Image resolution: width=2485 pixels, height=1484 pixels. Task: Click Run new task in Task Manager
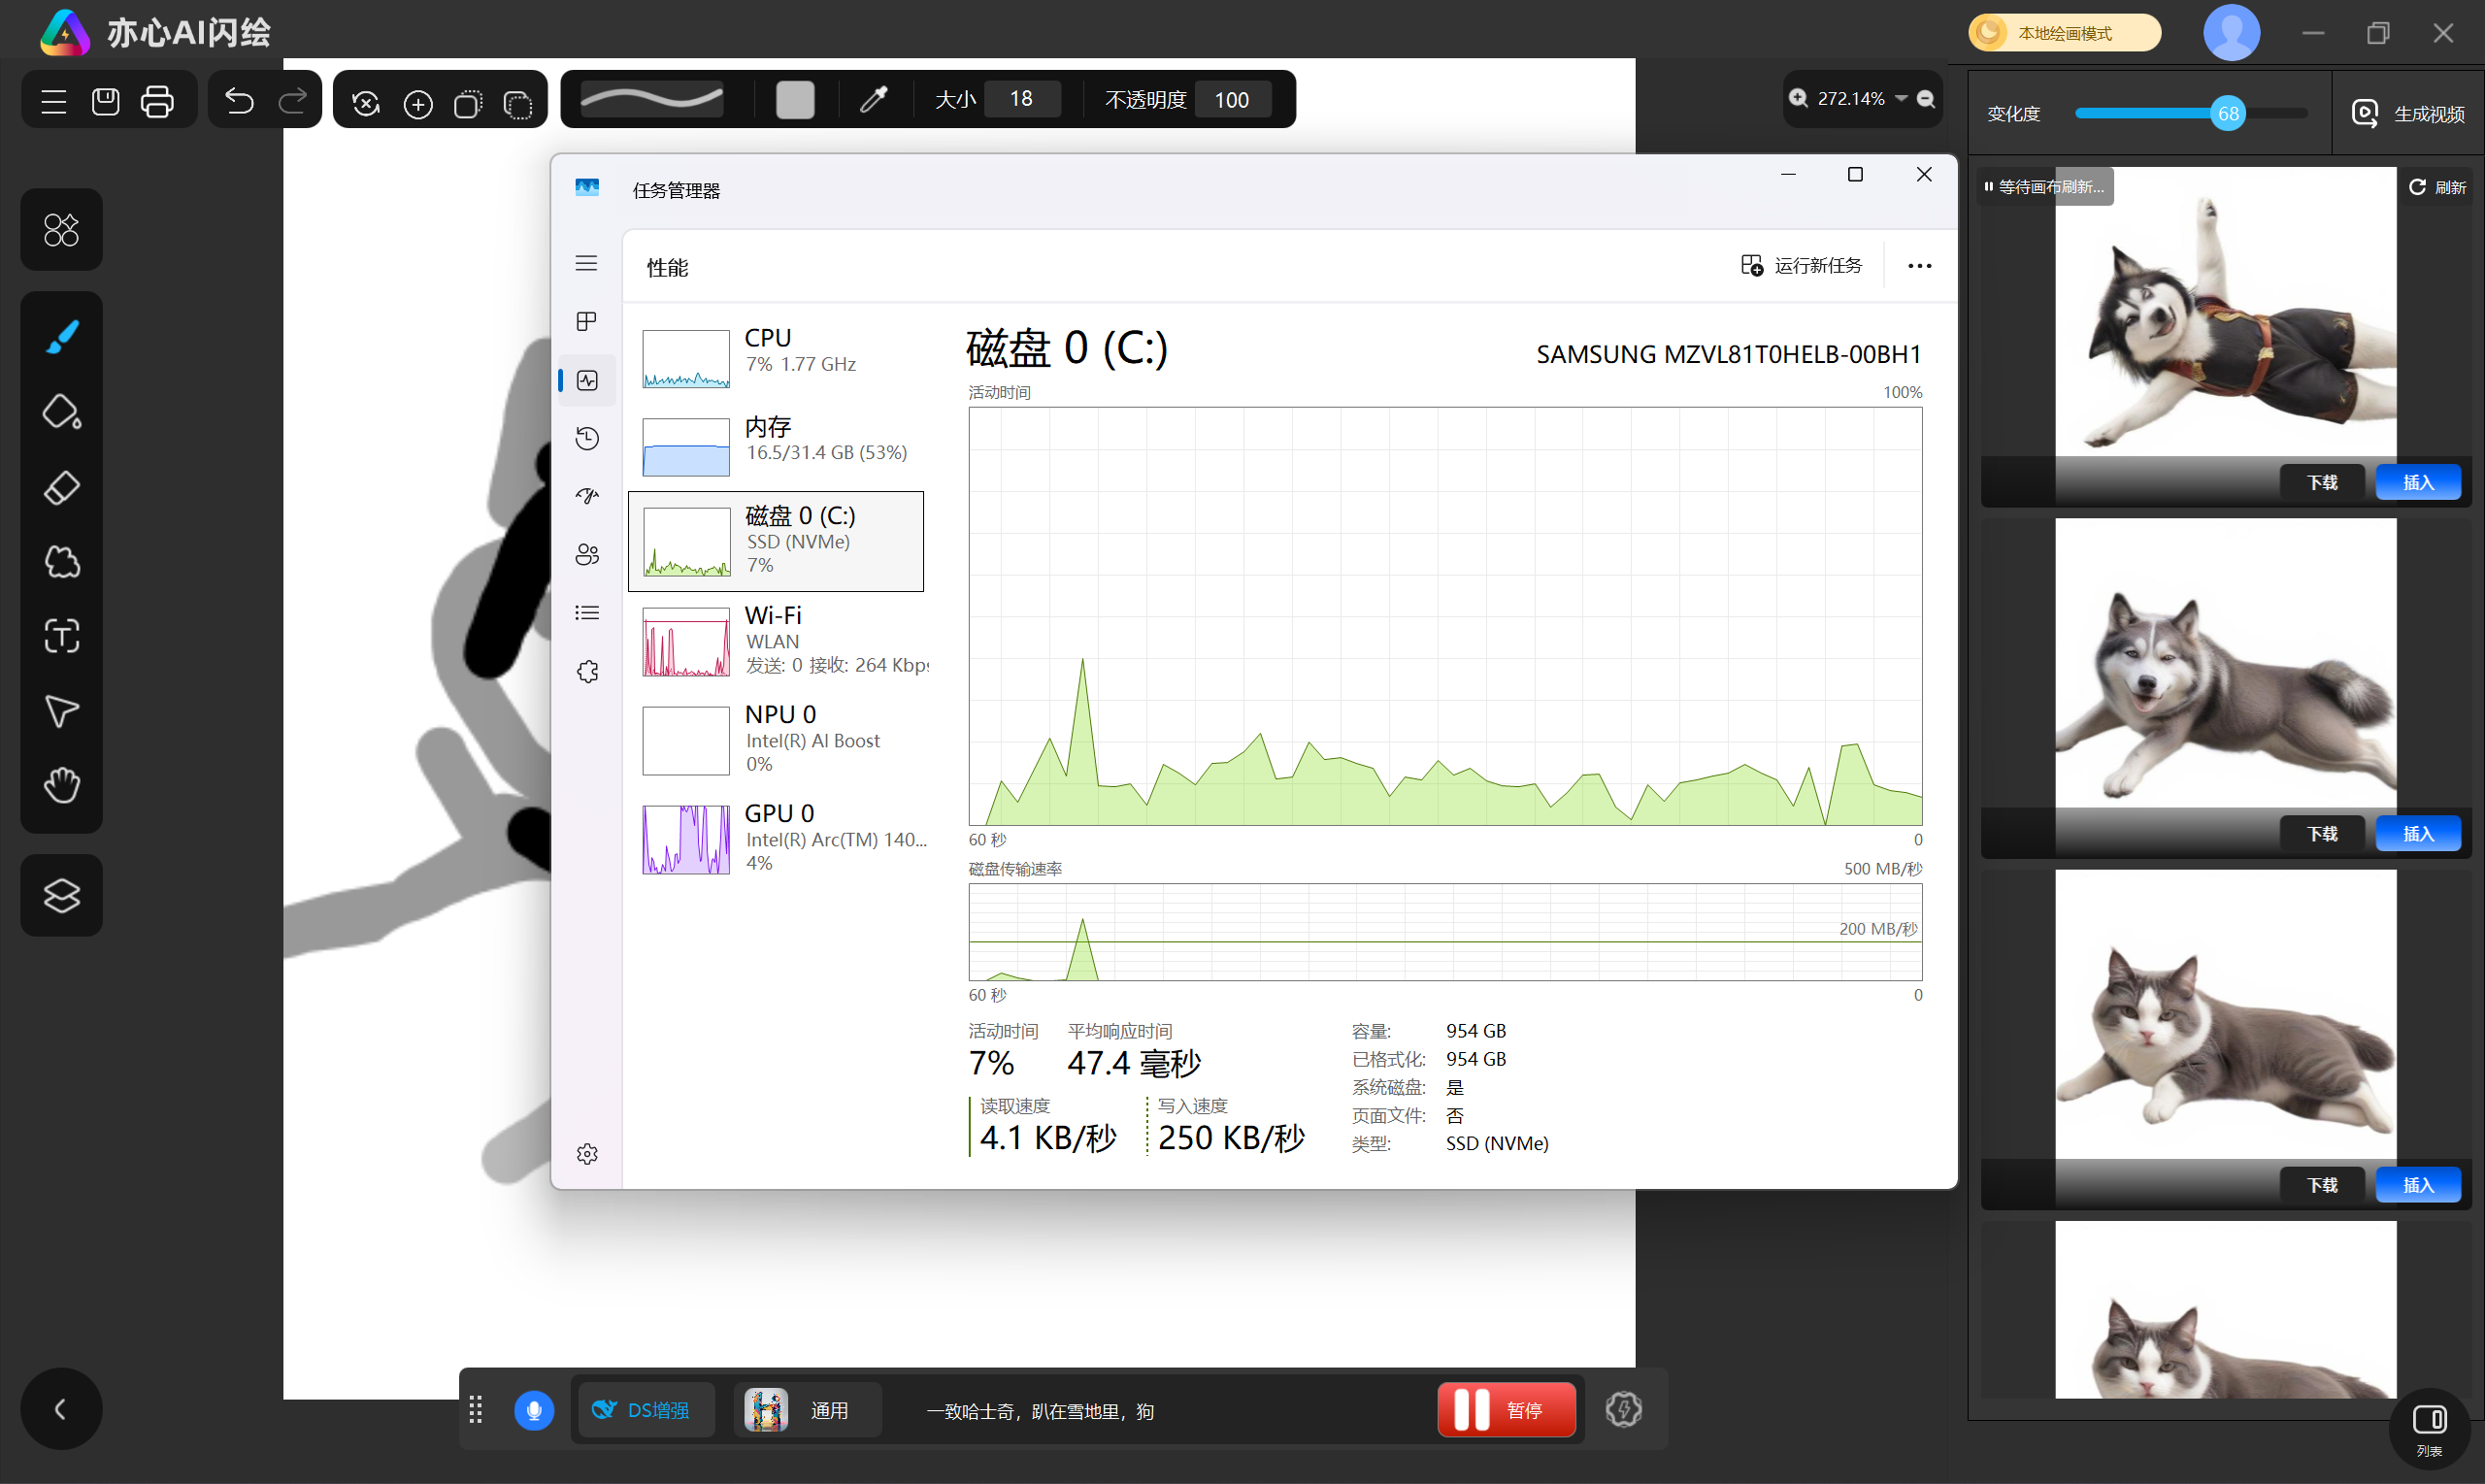pyautogui.click(x=1801, y=266)
